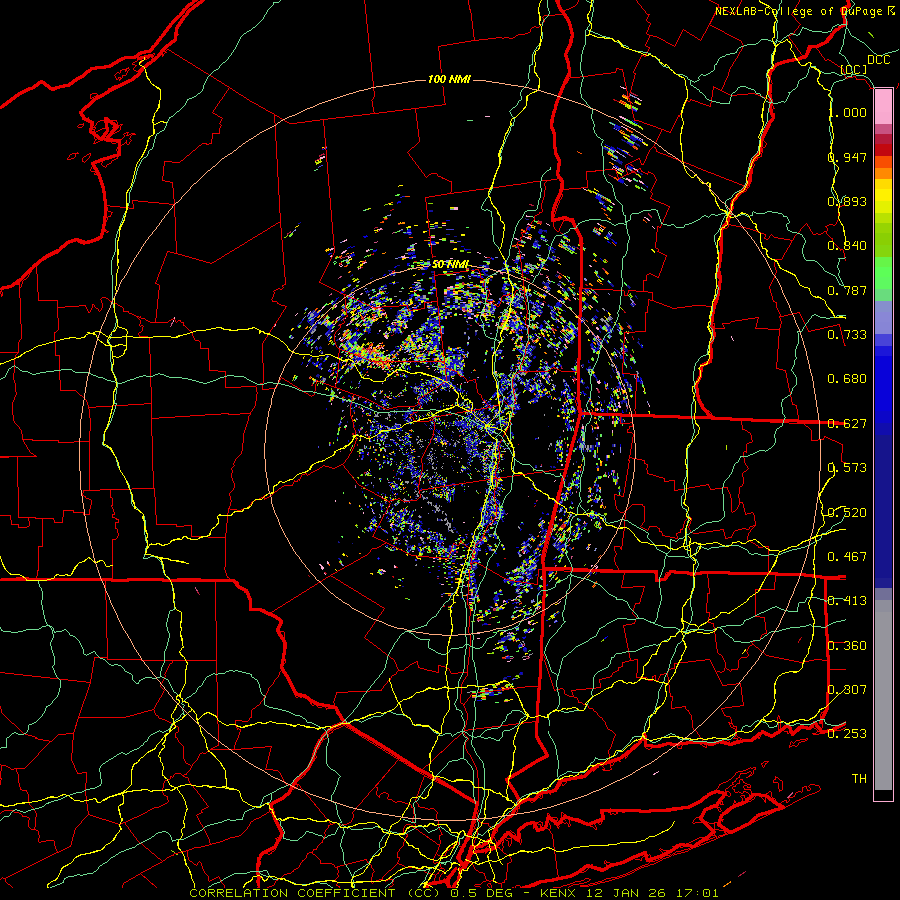Click the 1.000 scale value

[848, 112]
